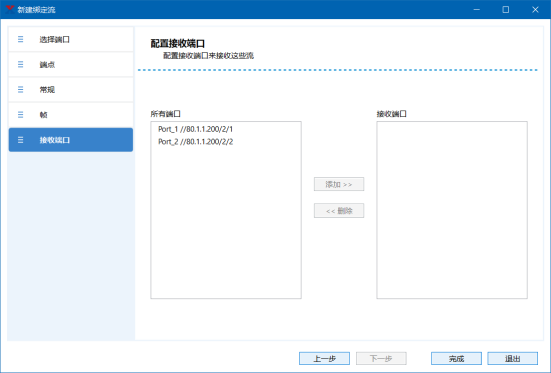Click the 完成 button to finish
The height and width of the screenshot is (373, 551).
tap(456, 359)
